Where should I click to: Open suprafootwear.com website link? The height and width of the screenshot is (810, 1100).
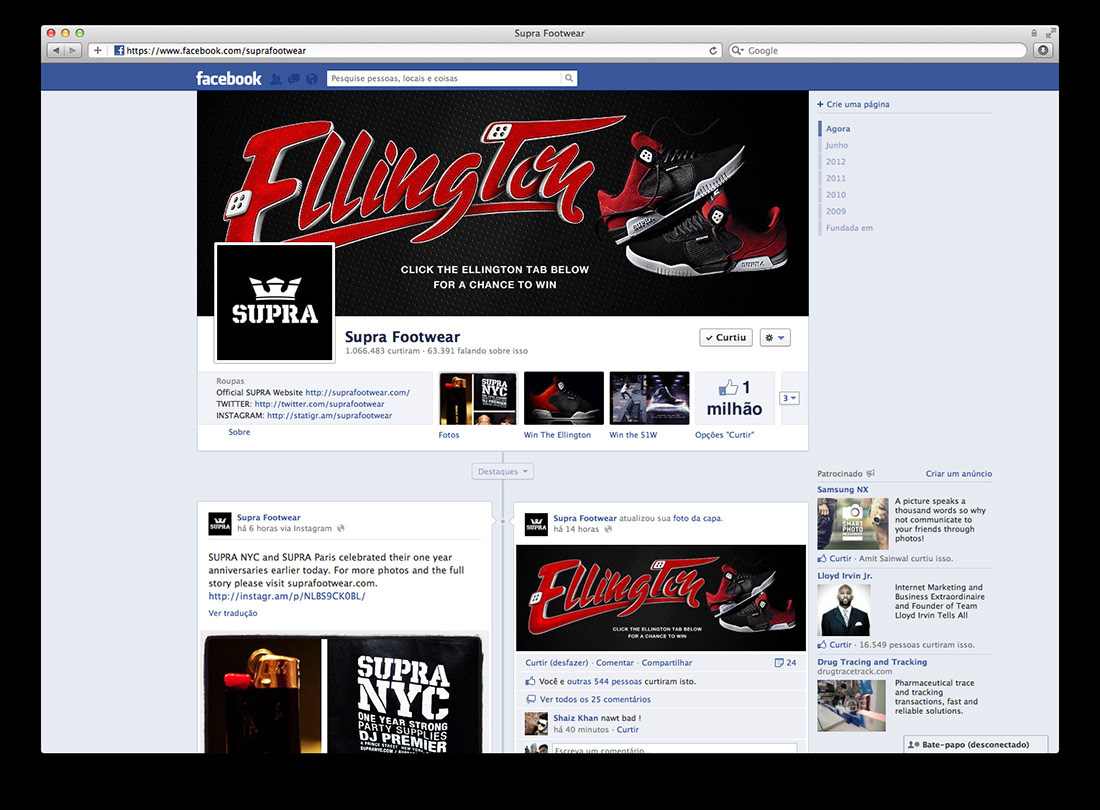coord(357,393)
